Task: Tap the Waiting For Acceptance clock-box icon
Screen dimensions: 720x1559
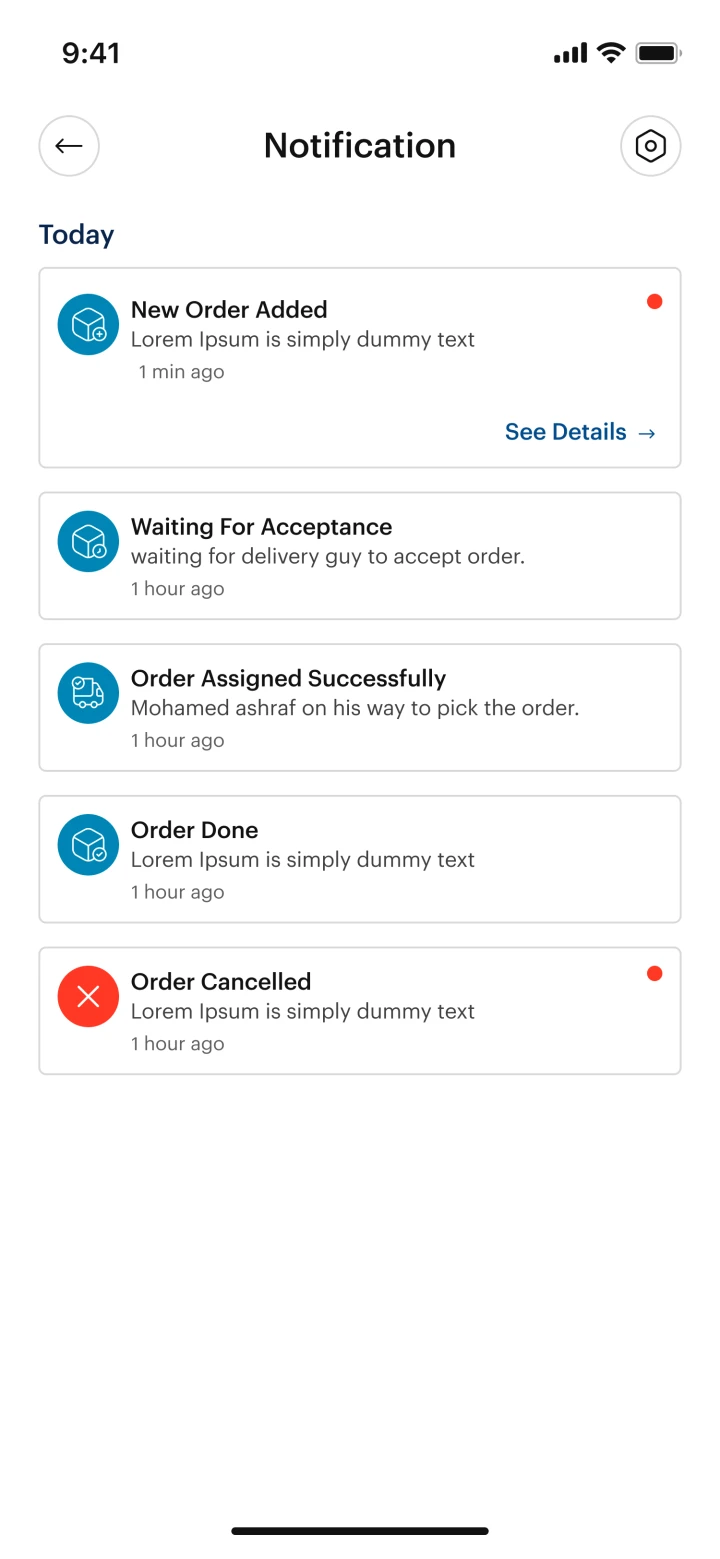Action: (88, 541)
